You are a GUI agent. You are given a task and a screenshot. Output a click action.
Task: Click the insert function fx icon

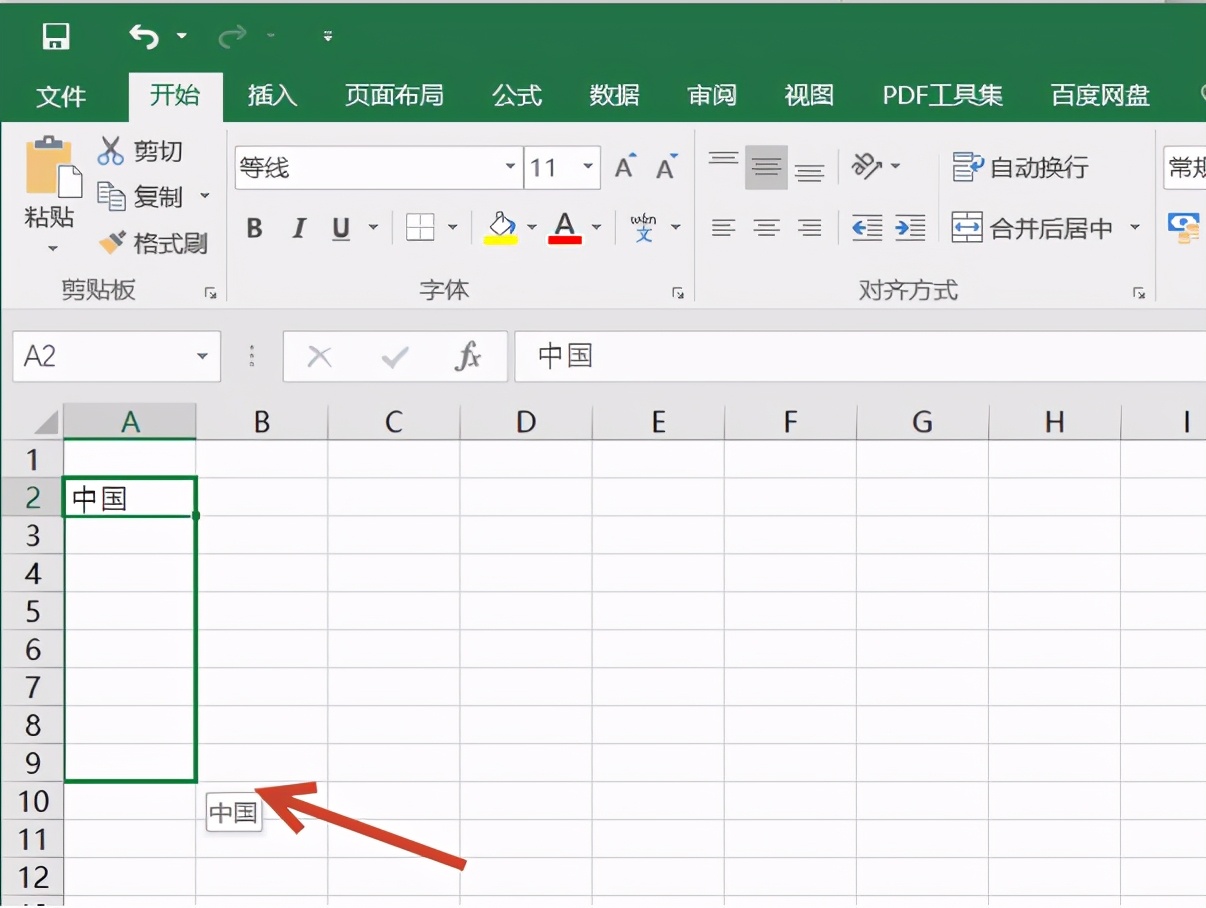coord(468,356)
